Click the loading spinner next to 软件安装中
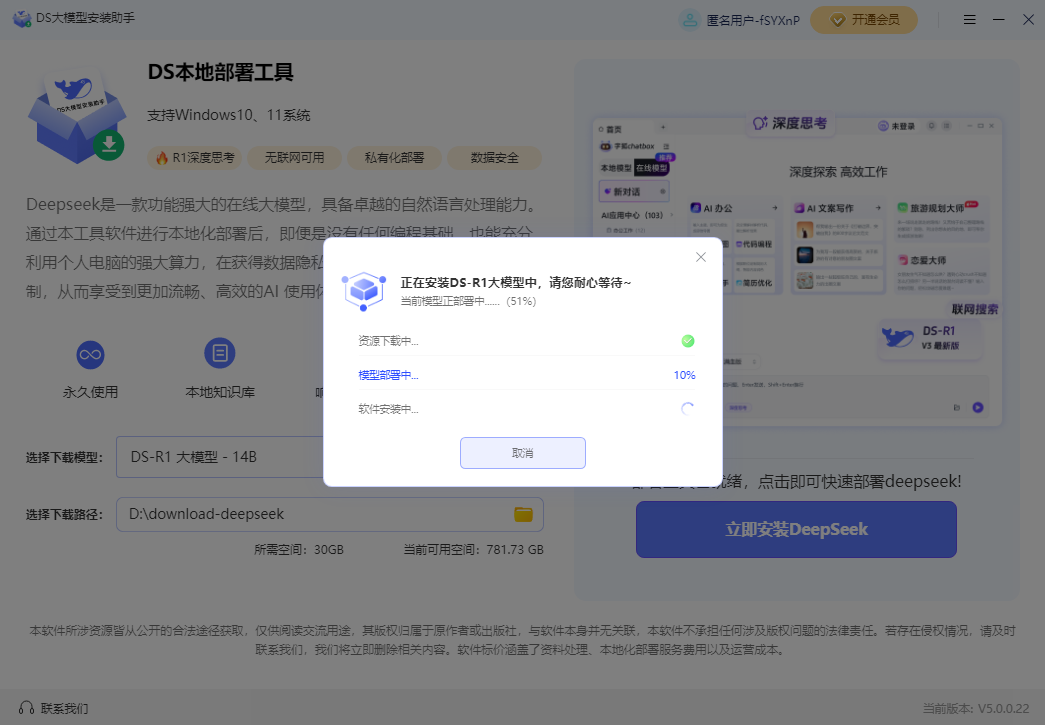The height and width of the screenshot is (725, 1045). [687, 408]
